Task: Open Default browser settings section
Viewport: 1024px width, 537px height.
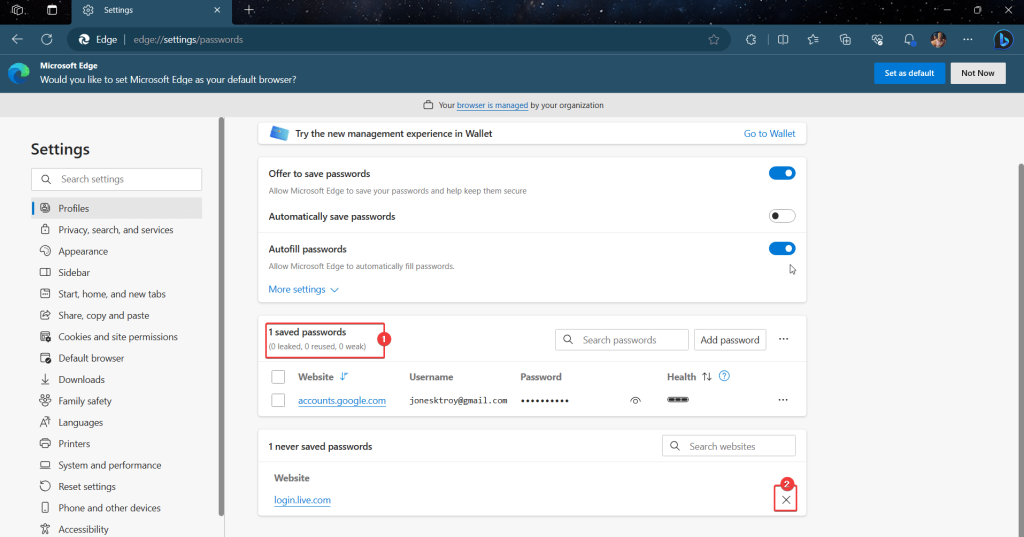Action: pos(117,358)
